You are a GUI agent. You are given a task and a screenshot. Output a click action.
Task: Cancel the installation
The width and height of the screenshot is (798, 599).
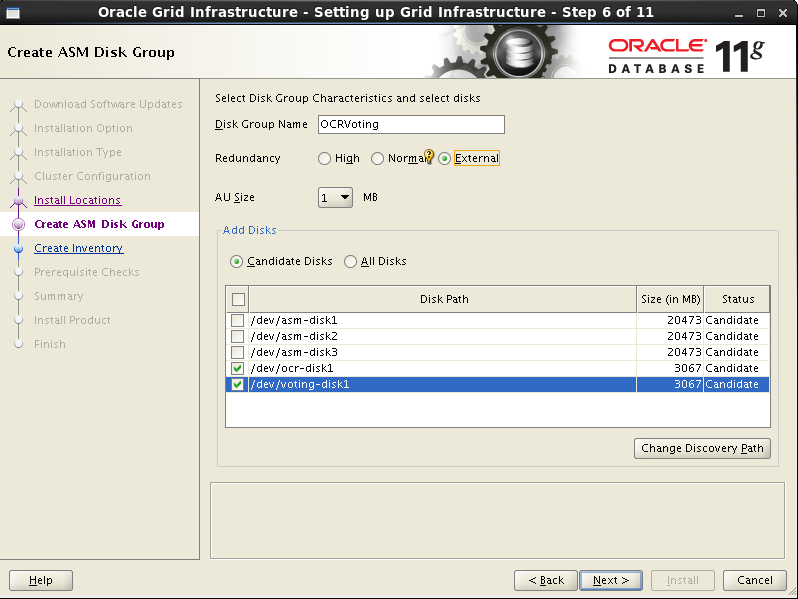(x=755, y=580)
